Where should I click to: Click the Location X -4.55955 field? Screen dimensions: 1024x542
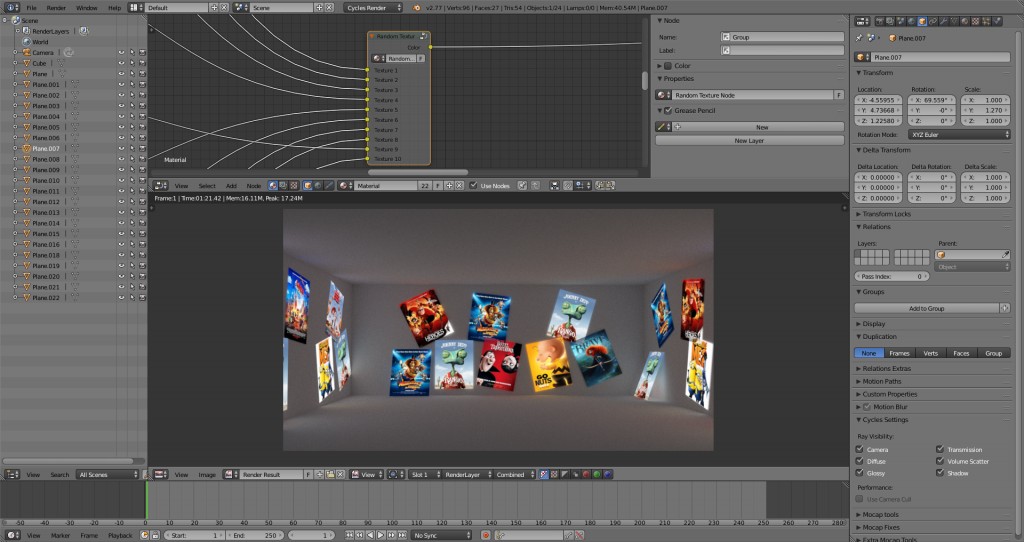[x=878, y=100]
